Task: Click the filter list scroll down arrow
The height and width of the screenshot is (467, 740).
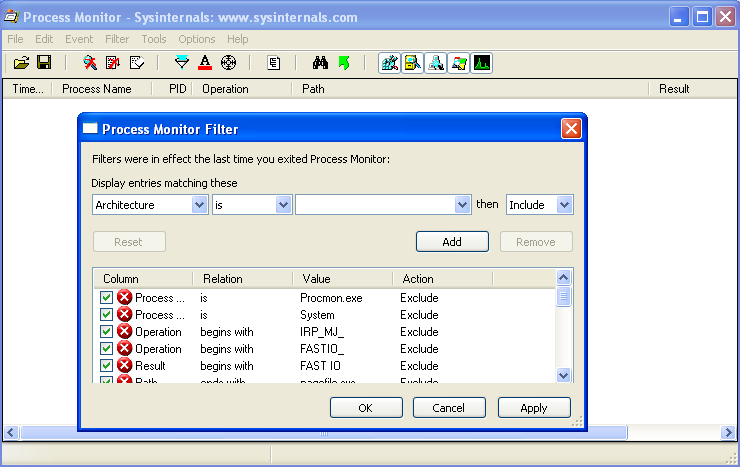Action: tap(563, 375)
